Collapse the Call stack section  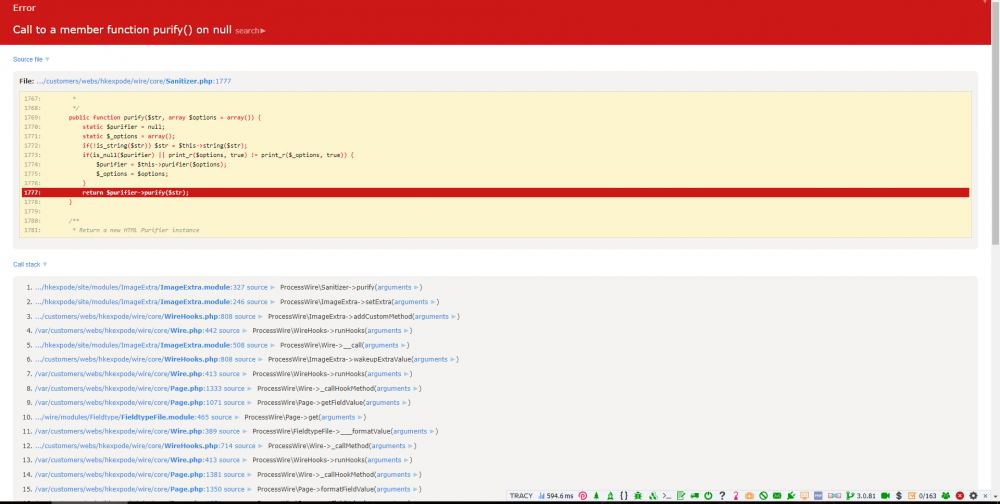point(30,264)
